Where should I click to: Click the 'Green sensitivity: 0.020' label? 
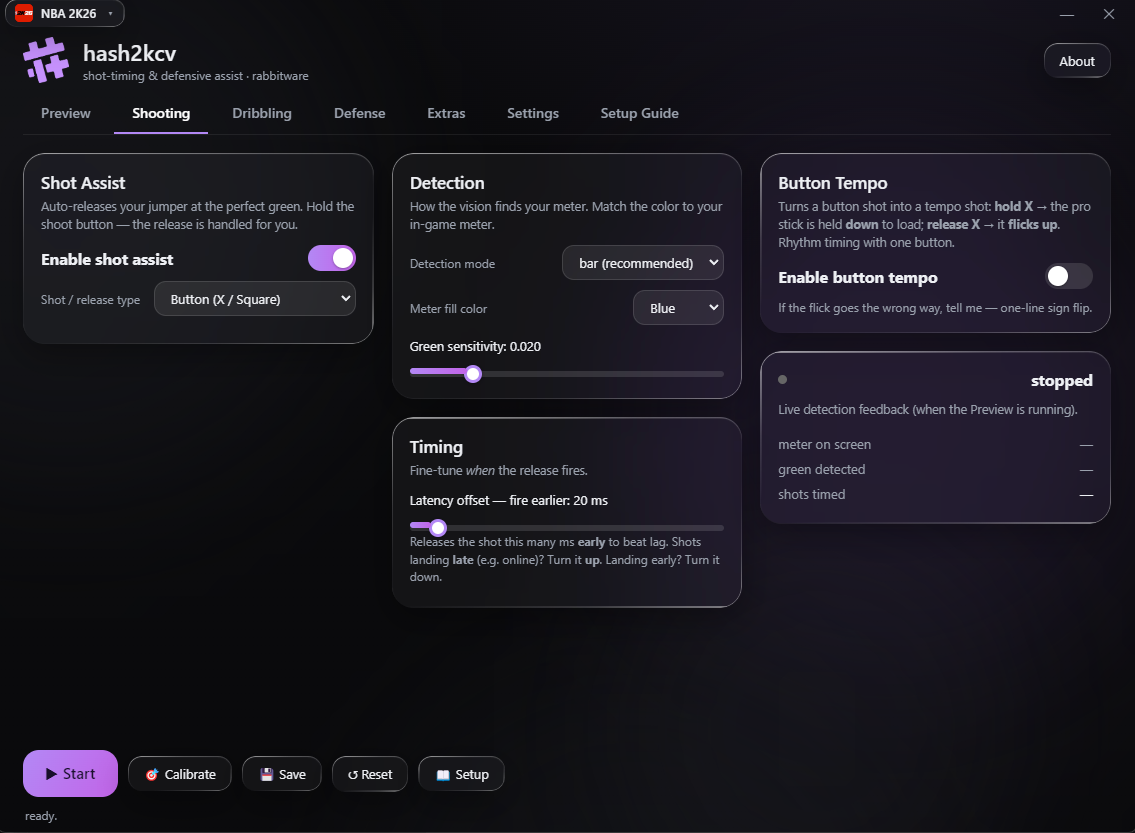tap(475, 347)
